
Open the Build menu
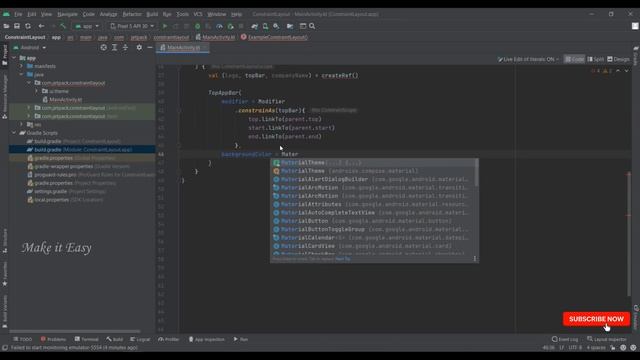(x=152, y=14)
